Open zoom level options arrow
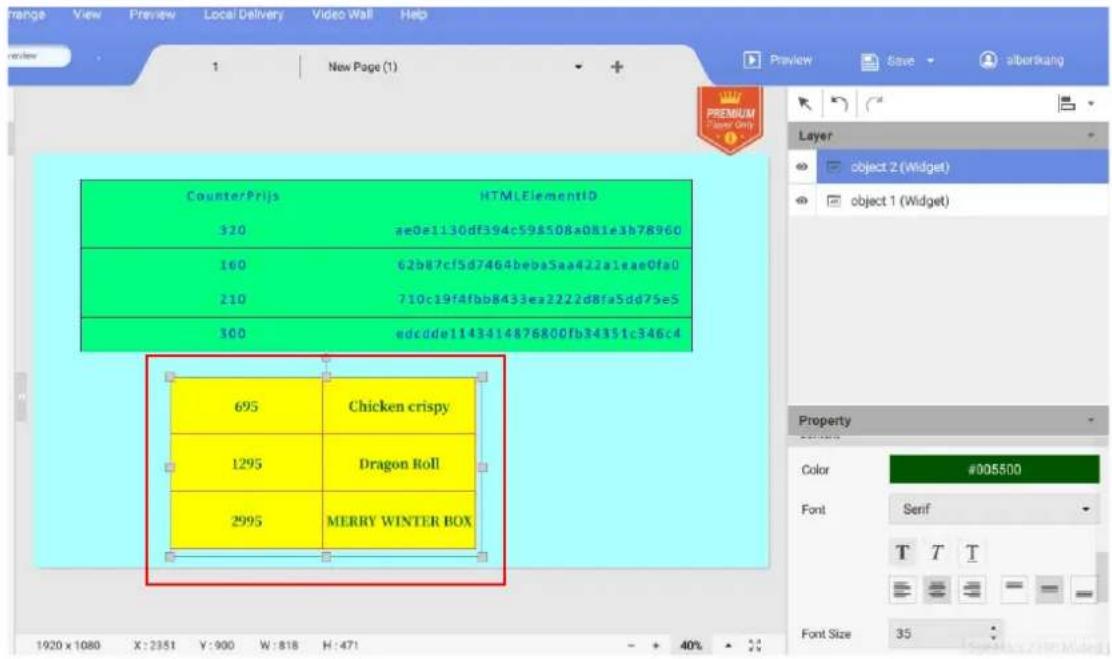The height and width of the screenshot is (659, 1112). 728,646
